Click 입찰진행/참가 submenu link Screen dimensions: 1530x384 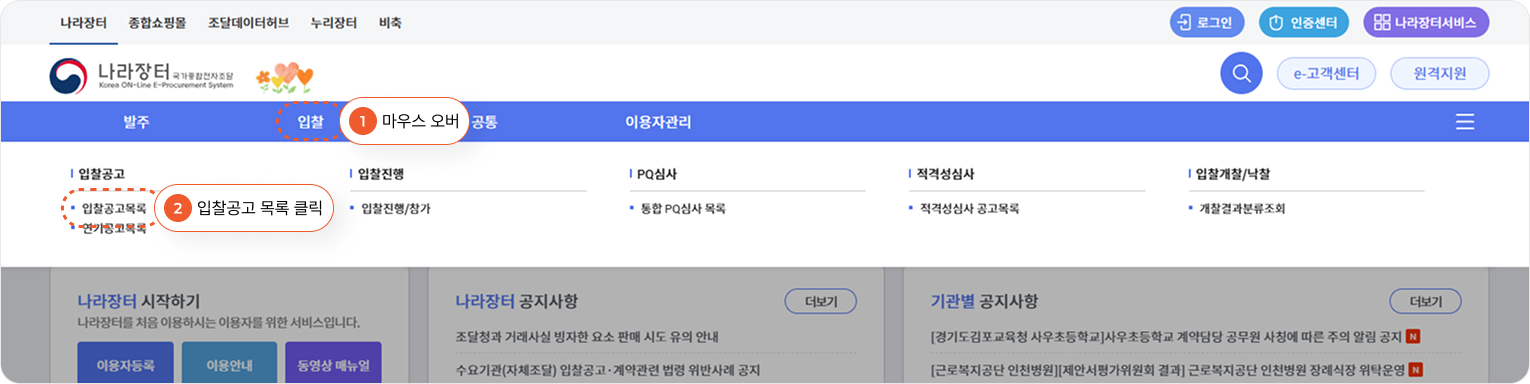(x=395, y=209)
